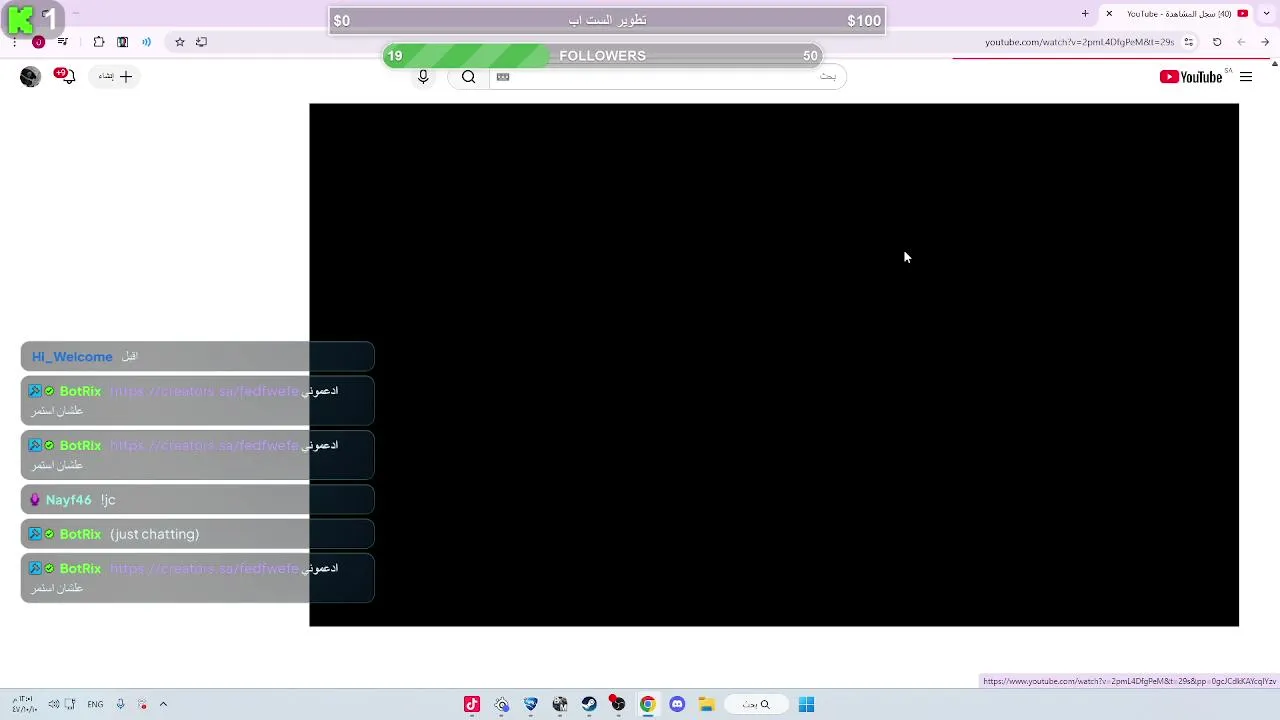Open the Chrome three-dot menu
The height and width of the screenshot is (720, 1280).
(14, 42)
